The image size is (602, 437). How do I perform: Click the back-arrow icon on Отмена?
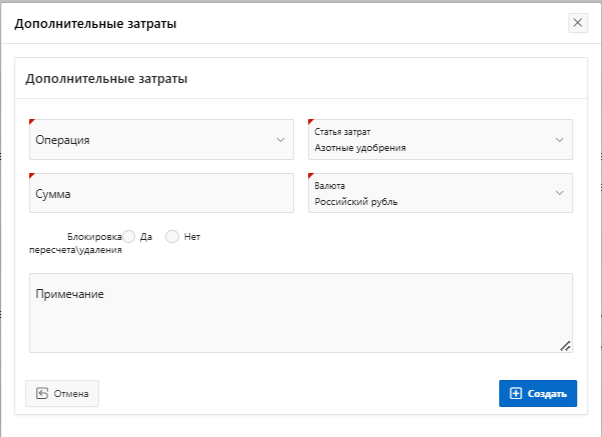(42, 394)
